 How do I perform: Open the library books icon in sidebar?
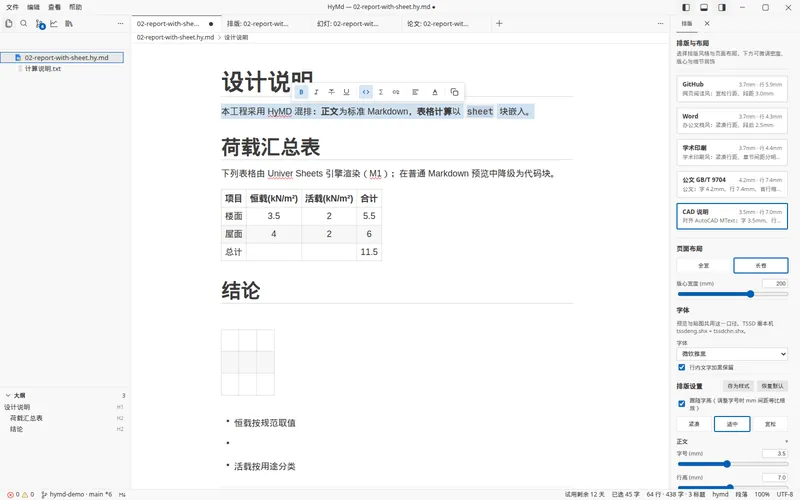[68, 23]
